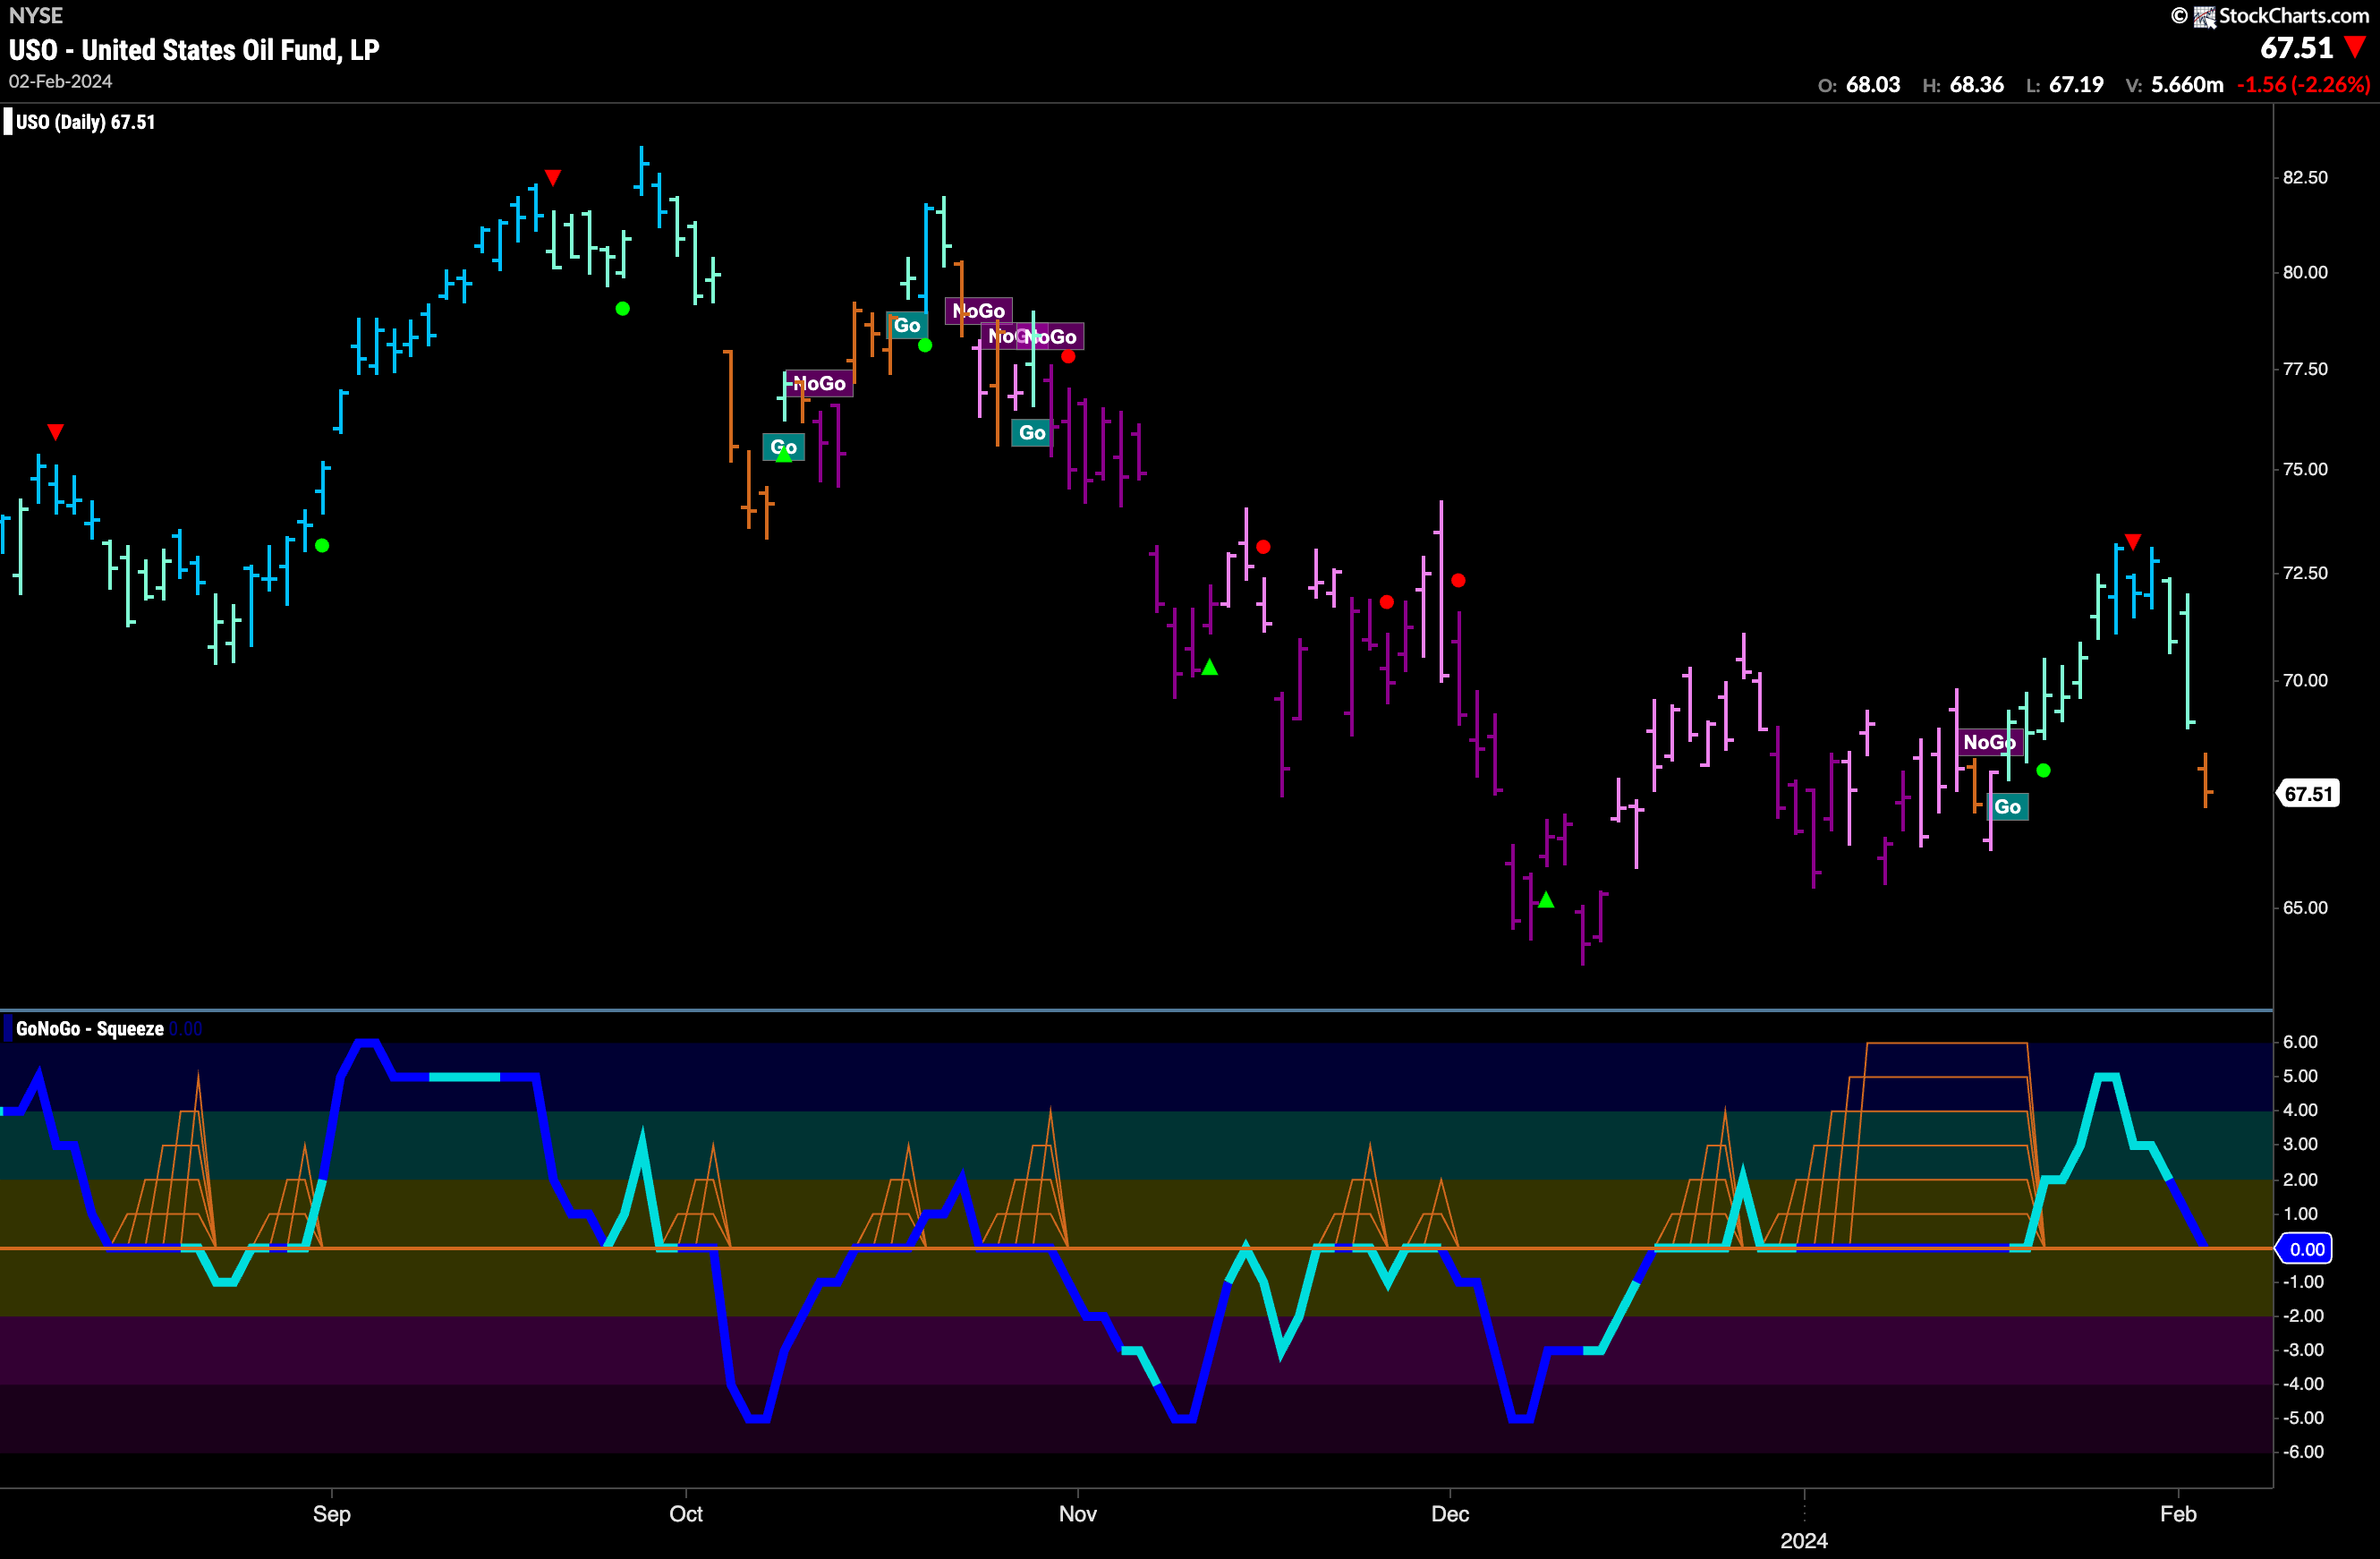Click the Dec month label on time axis

tap(1450, 1514)
